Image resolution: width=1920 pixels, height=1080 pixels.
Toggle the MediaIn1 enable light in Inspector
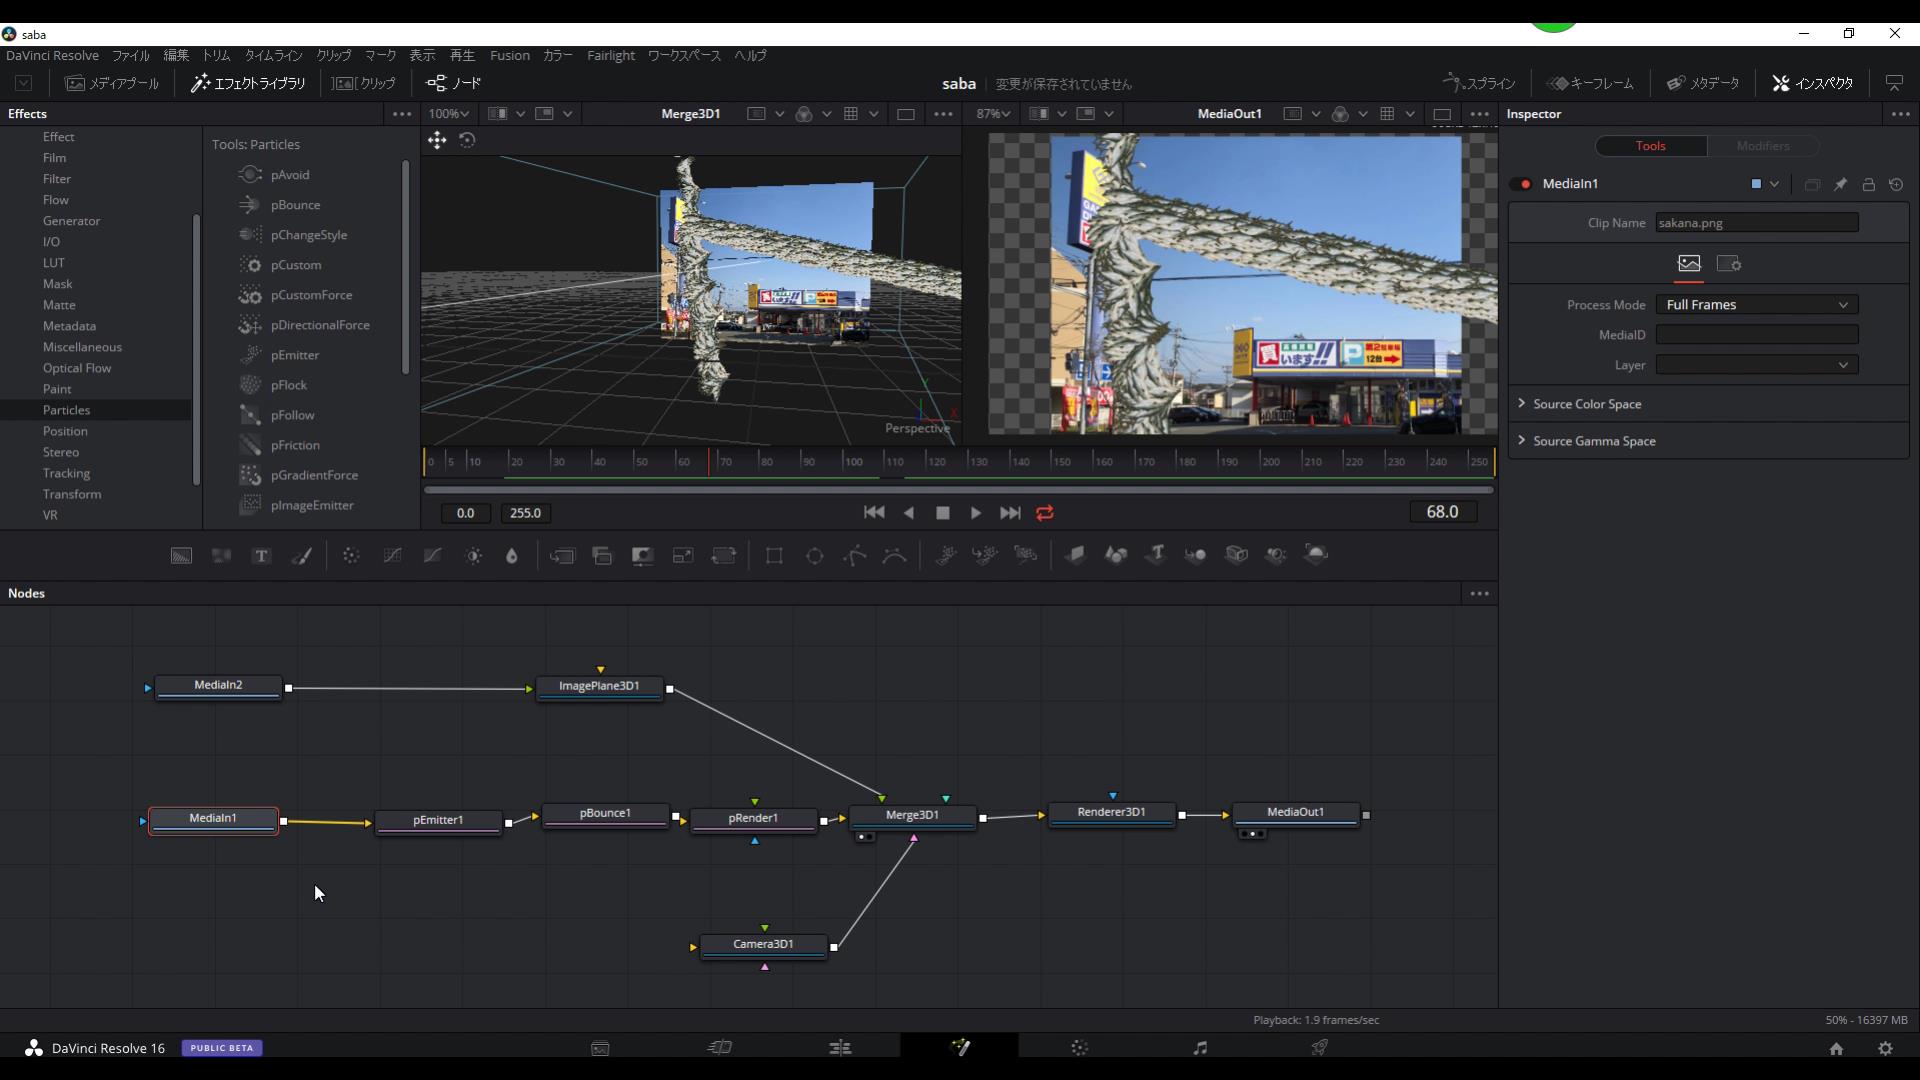click(x=1525, y=184)
